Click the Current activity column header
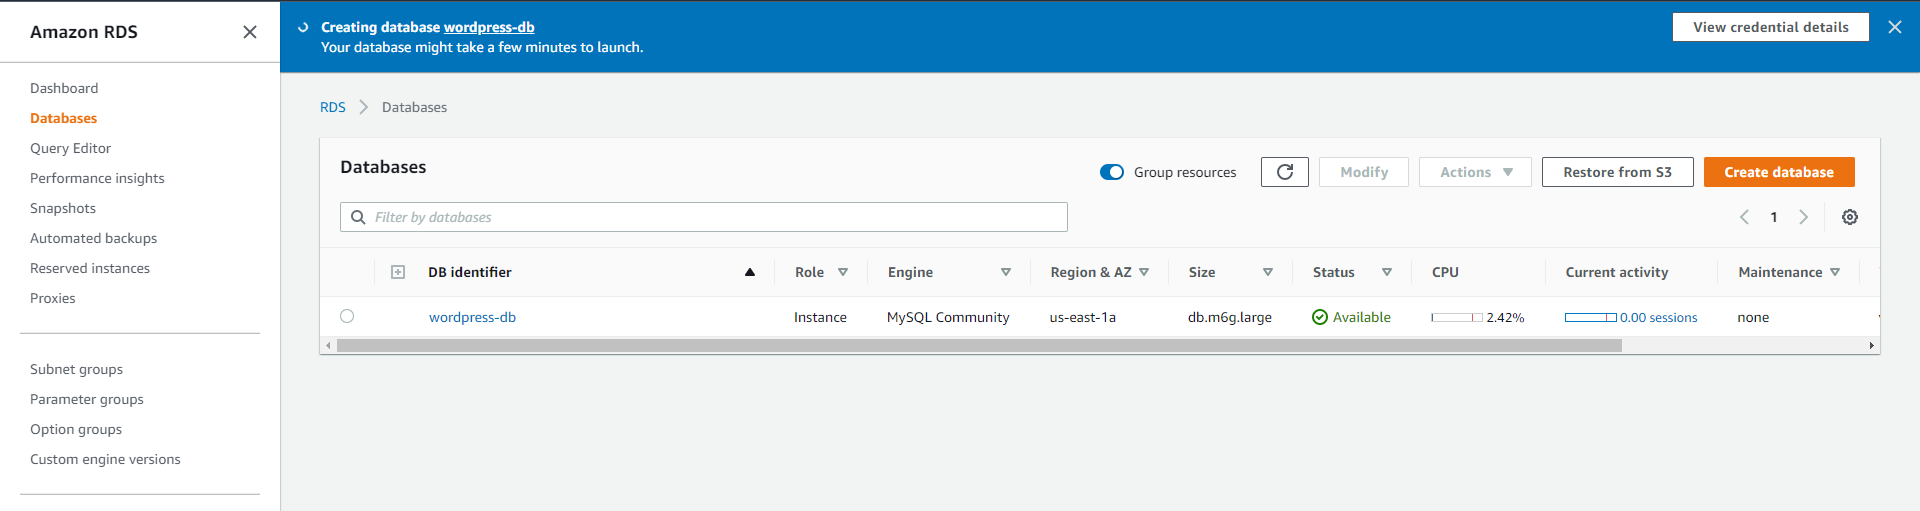The image size is (1920, 511). point(1617,272)
